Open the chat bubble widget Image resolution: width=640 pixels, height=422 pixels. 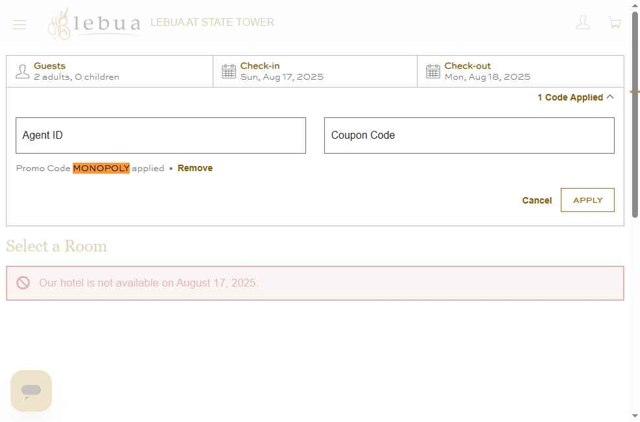31,391
